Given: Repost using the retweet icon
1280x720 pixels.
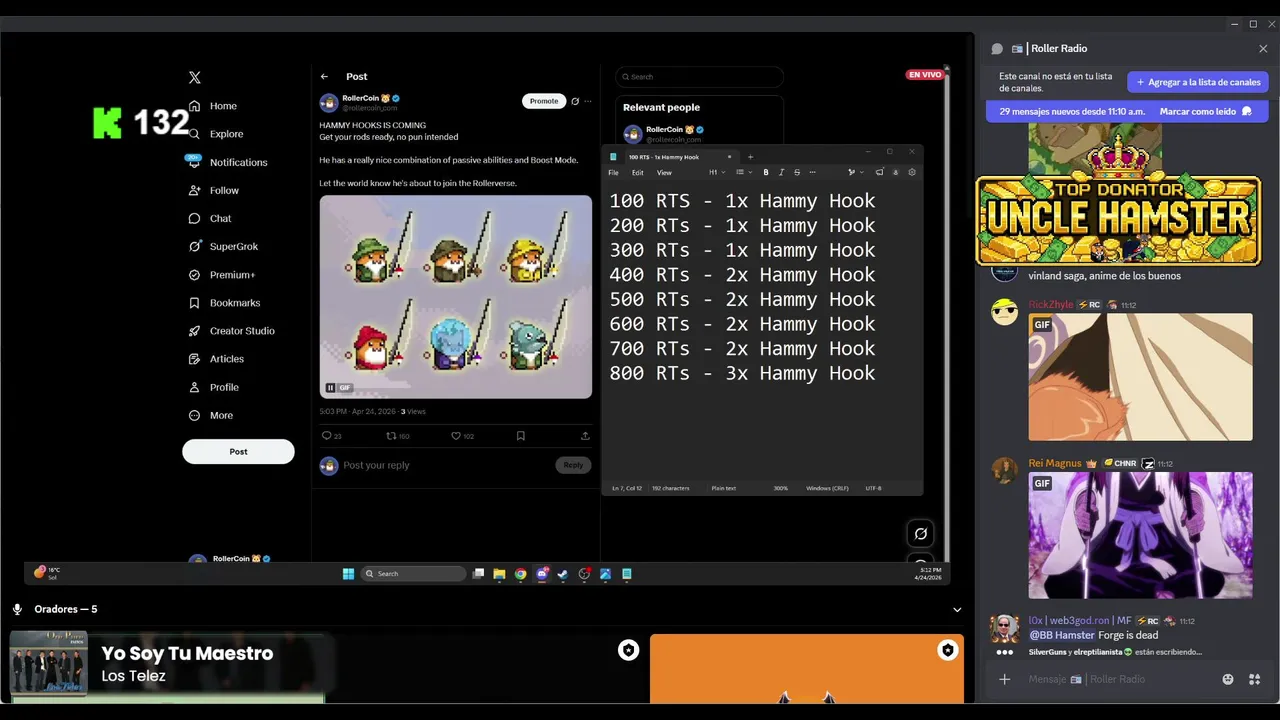Looking at the screenshot, I should (391, 436).
